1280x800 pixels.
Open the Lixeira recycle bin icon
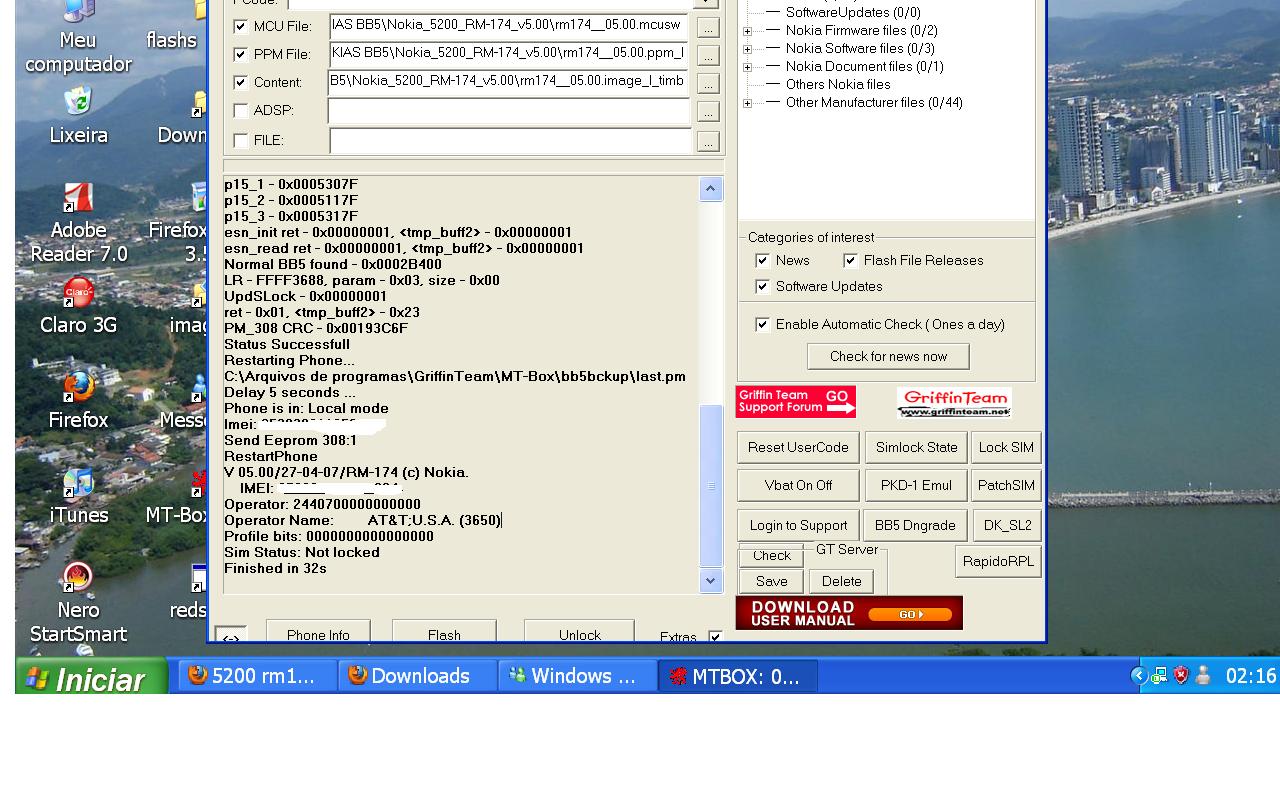[78, 116]
